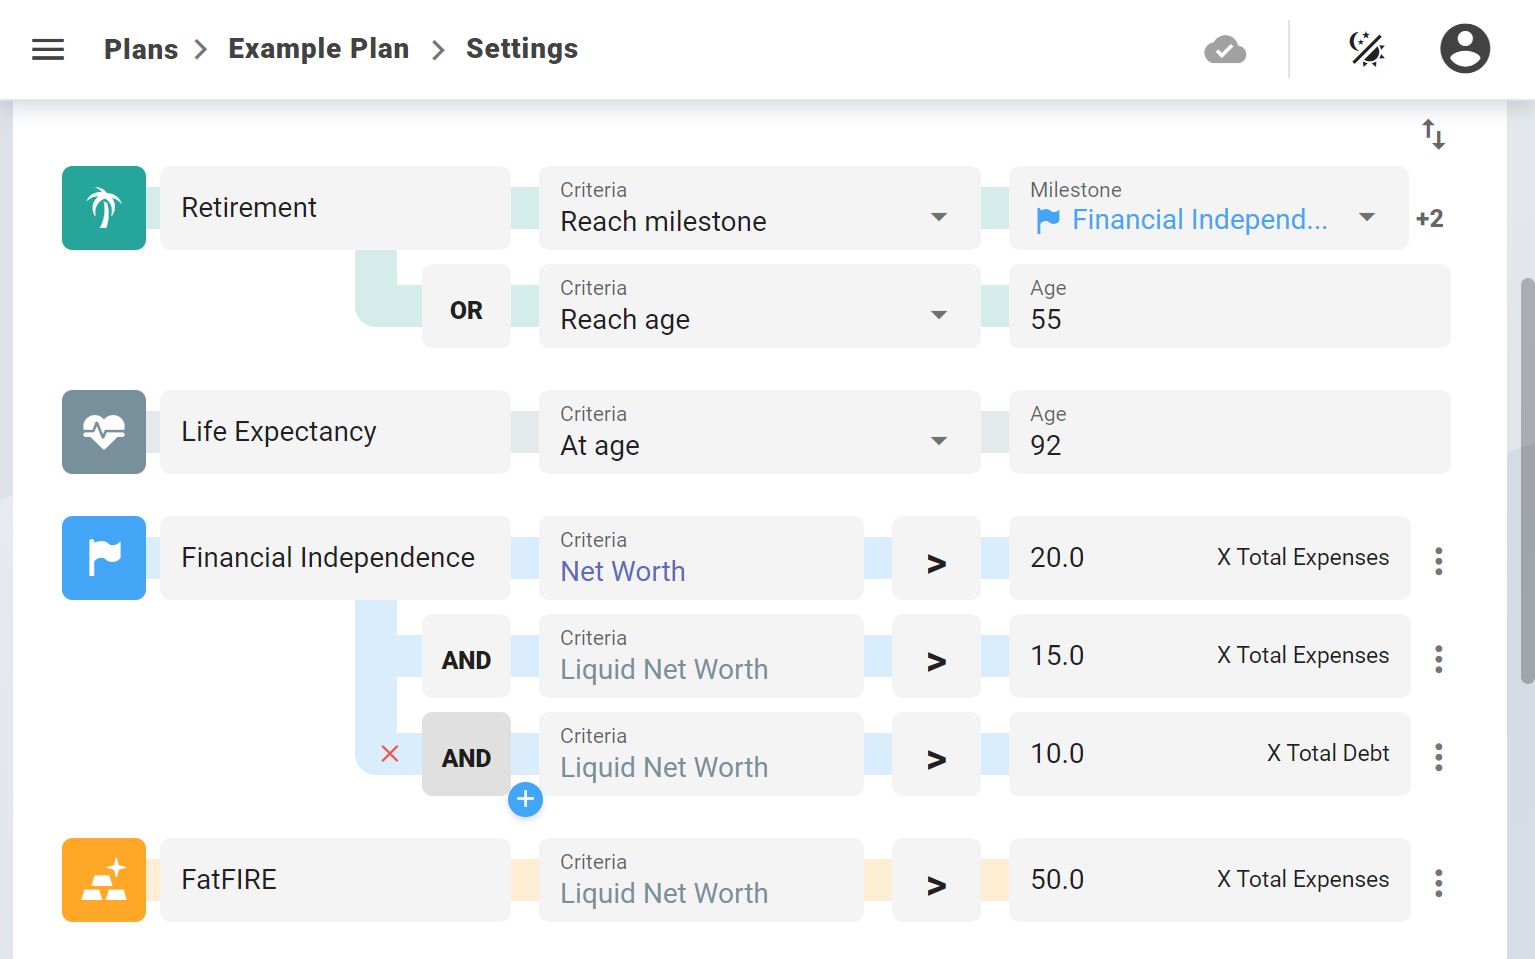Toggle the dark/light theme icon
The image size is (1535, 959).
1366,49
